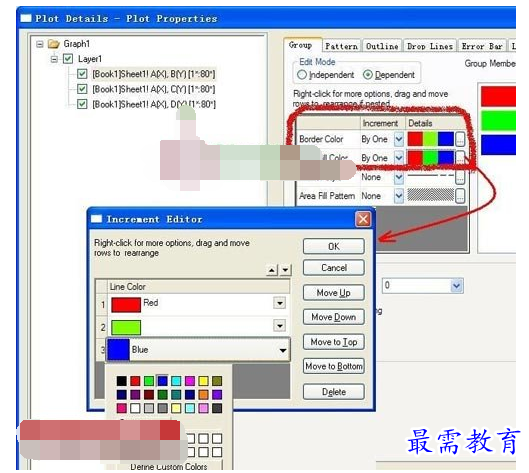Pick black in the color palette popup
This screenshot has width=529, height=473.
pos(121,381)
